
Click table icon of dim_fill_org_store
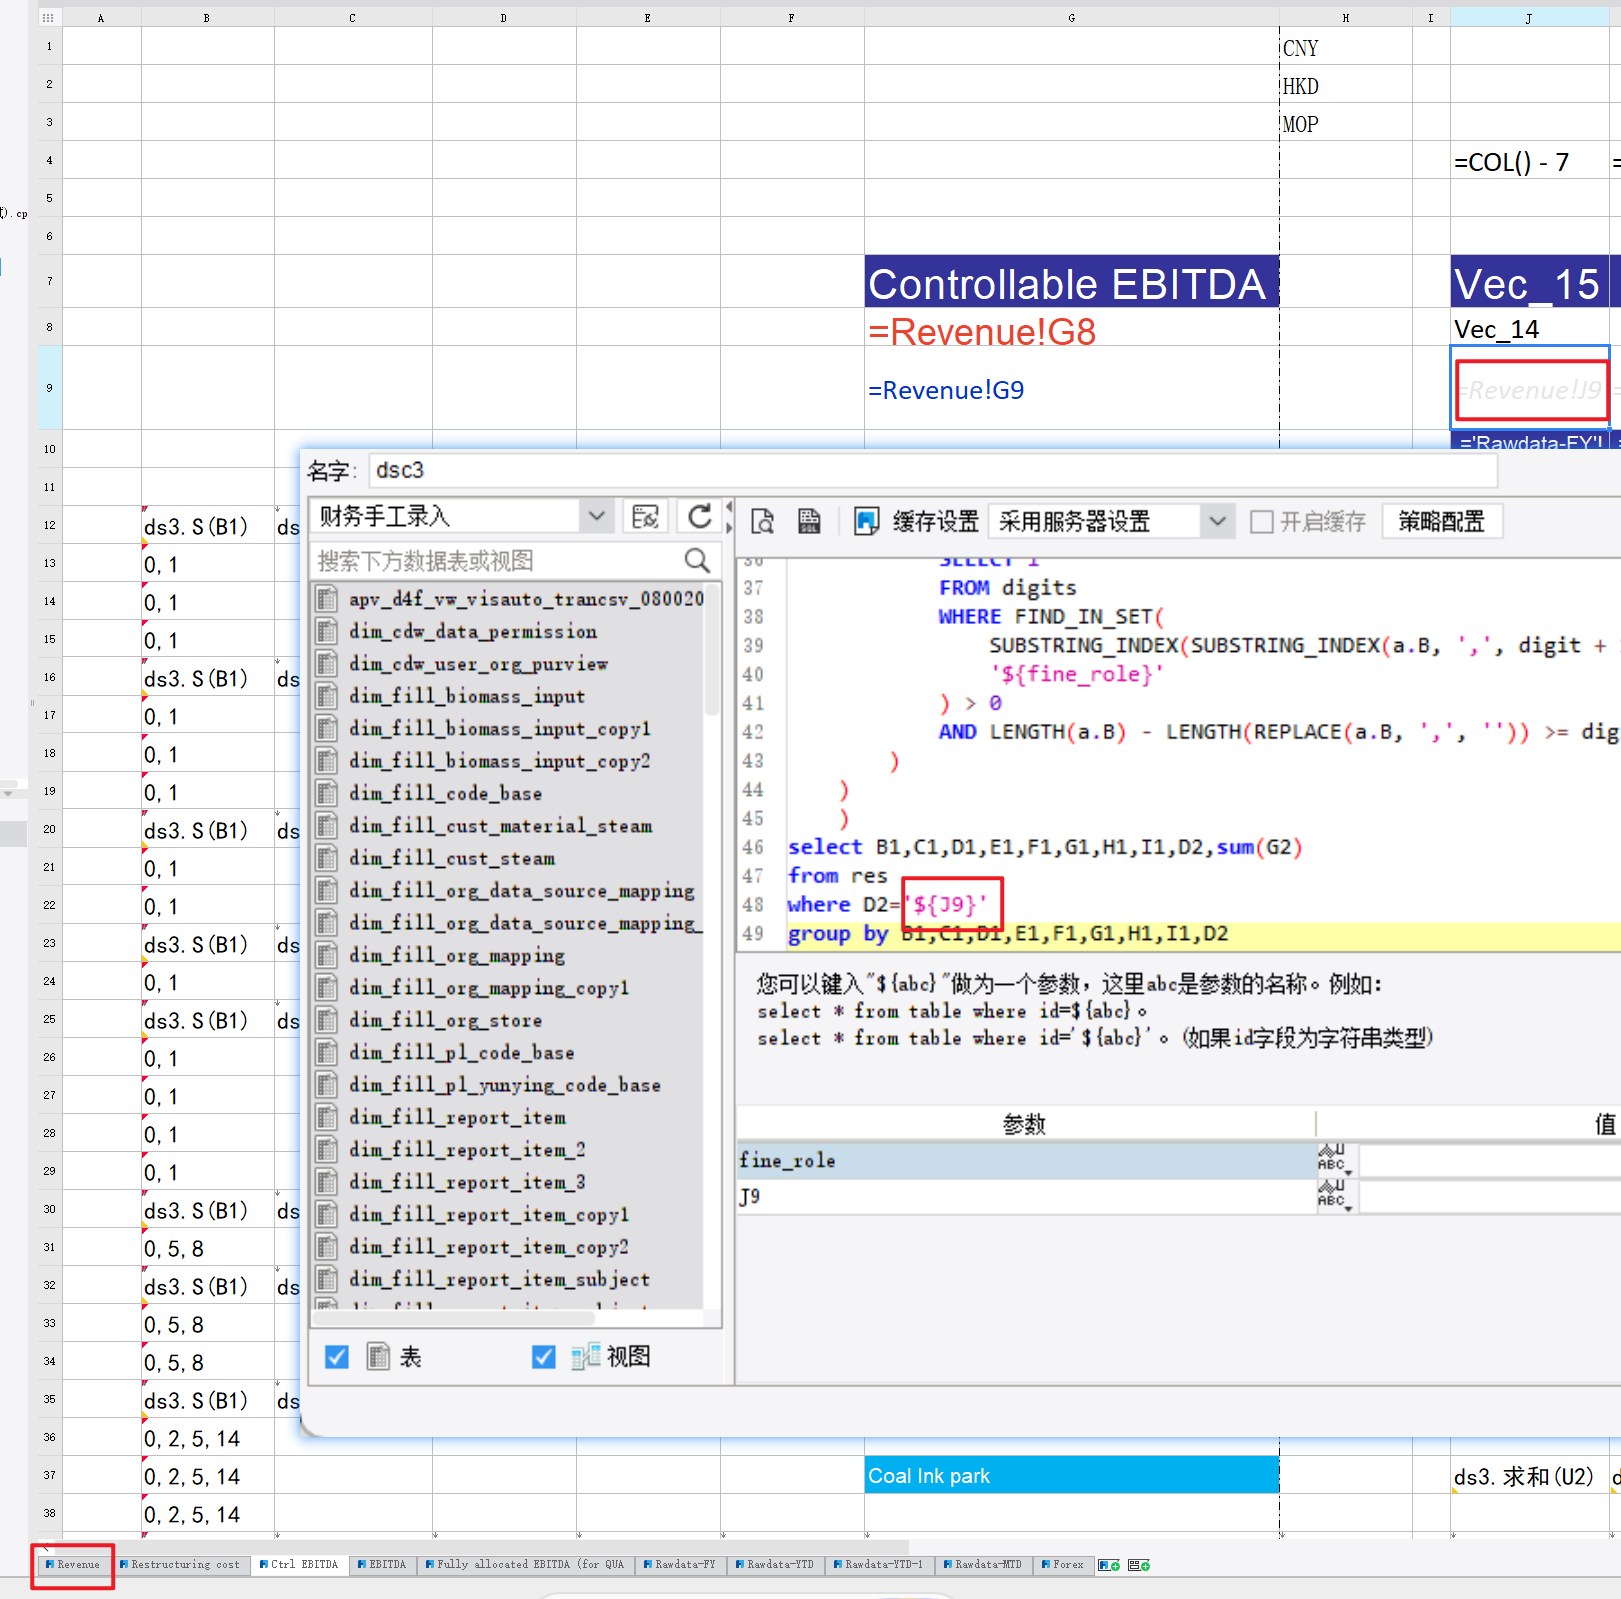point(326,1020)
